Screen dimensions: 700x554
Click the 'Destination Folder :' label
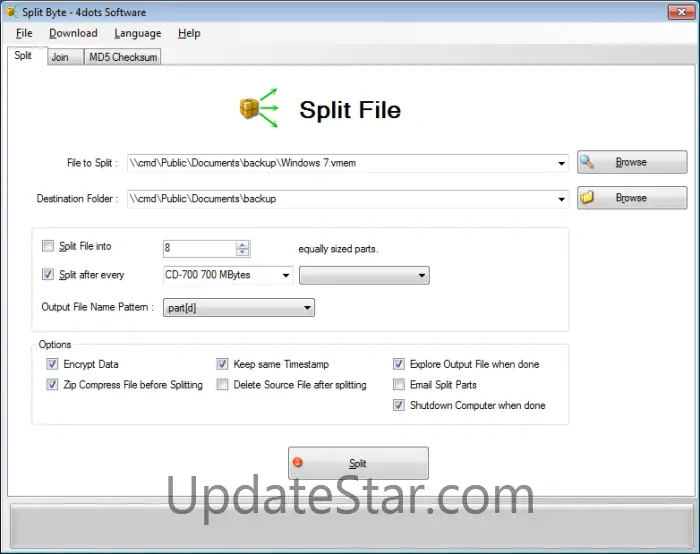(x=77, y=199)
